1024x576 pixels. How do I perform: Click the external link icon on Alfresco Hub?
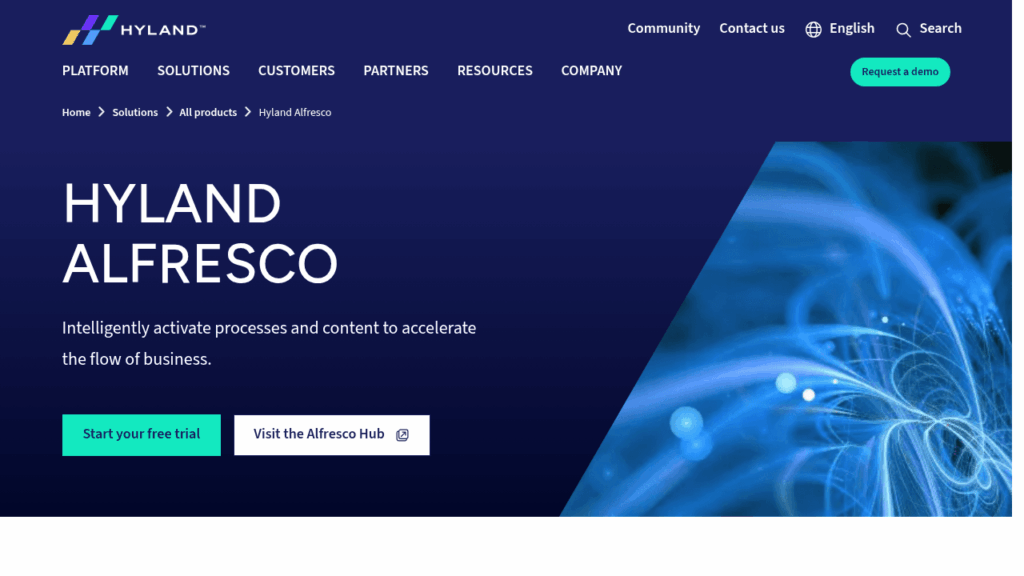[402, 435]
